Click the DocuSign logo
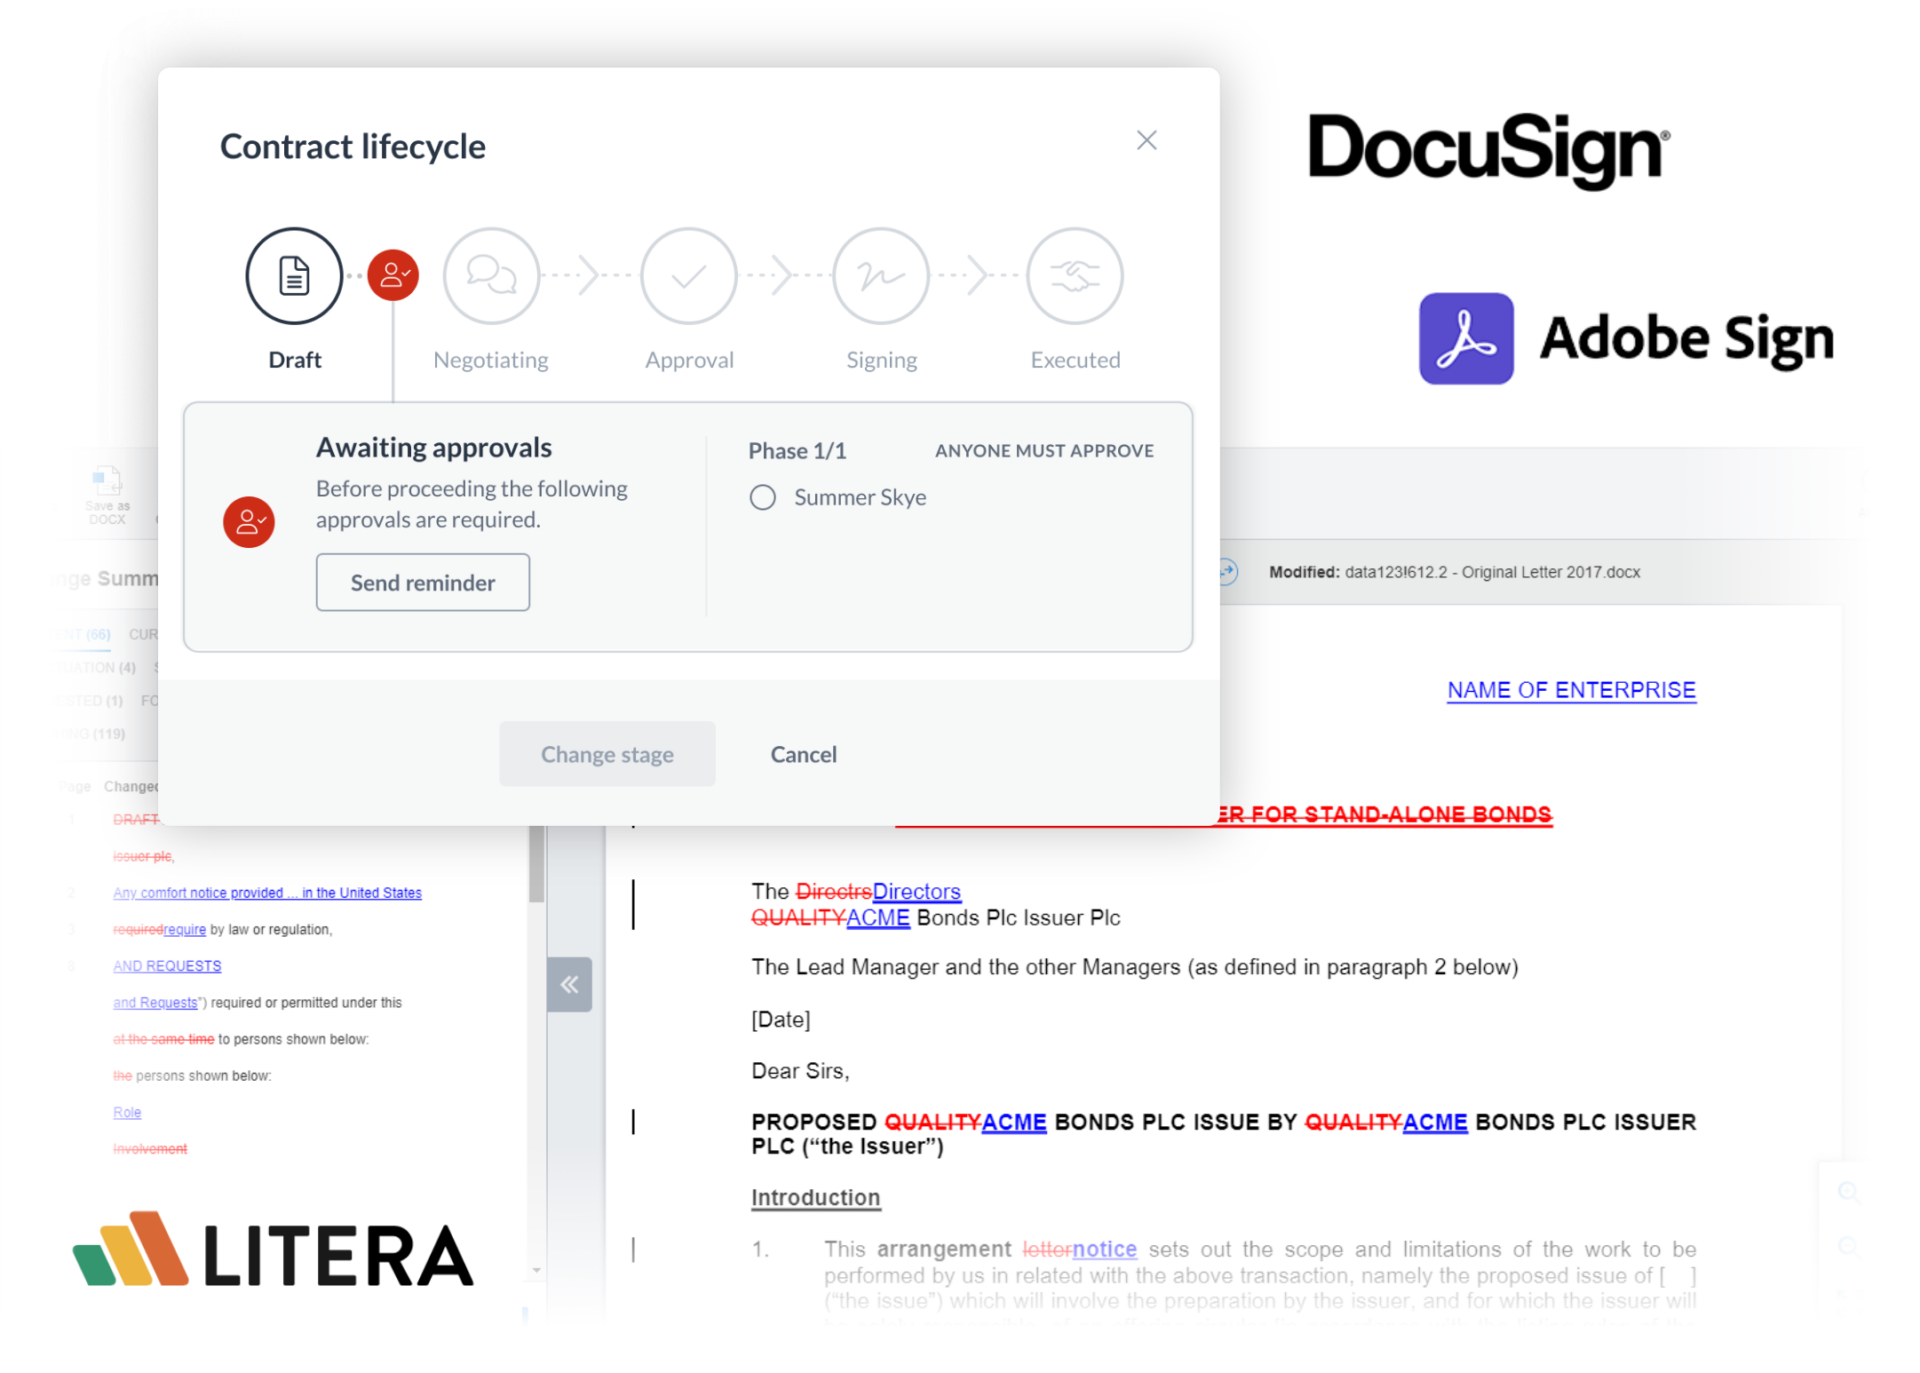This screenshot has width=1920, height=1373. coord(1489,150)
